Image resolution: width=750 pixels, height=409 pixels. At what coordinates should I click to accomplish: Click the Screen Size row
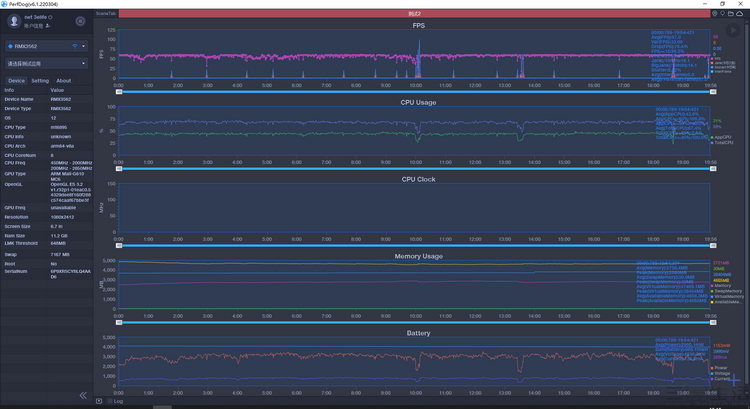click(47, 226)
